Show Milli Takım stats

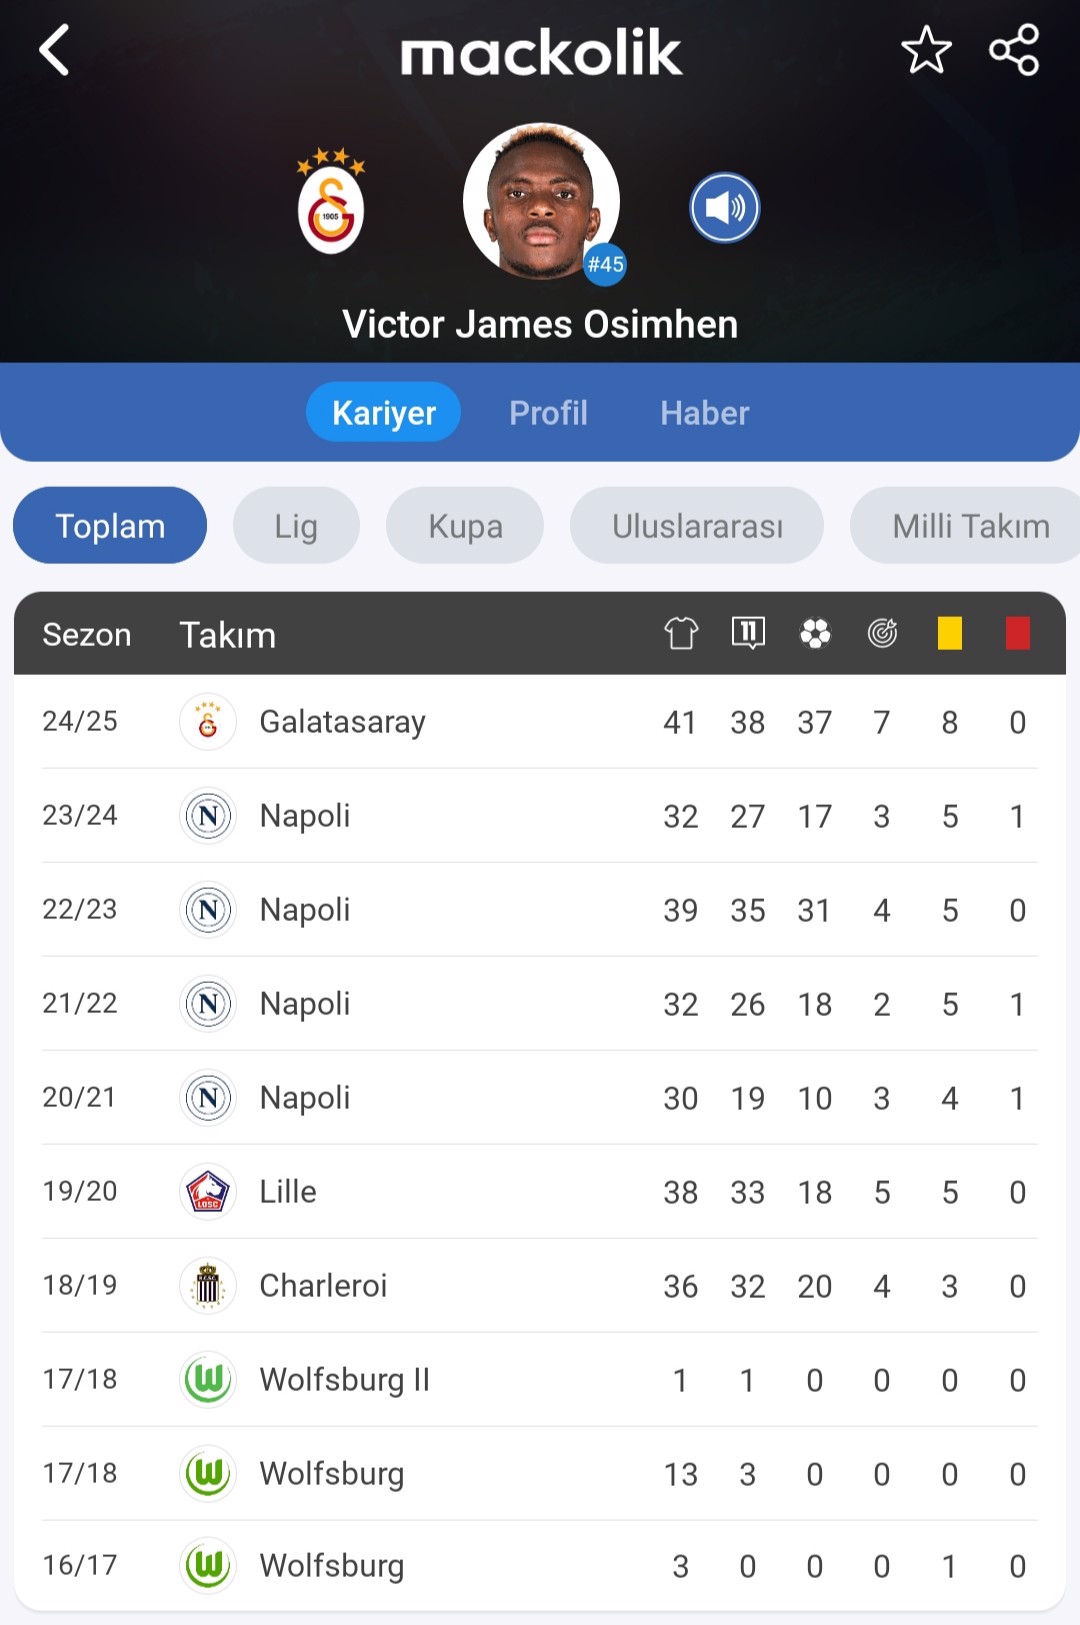coord(967,525)
